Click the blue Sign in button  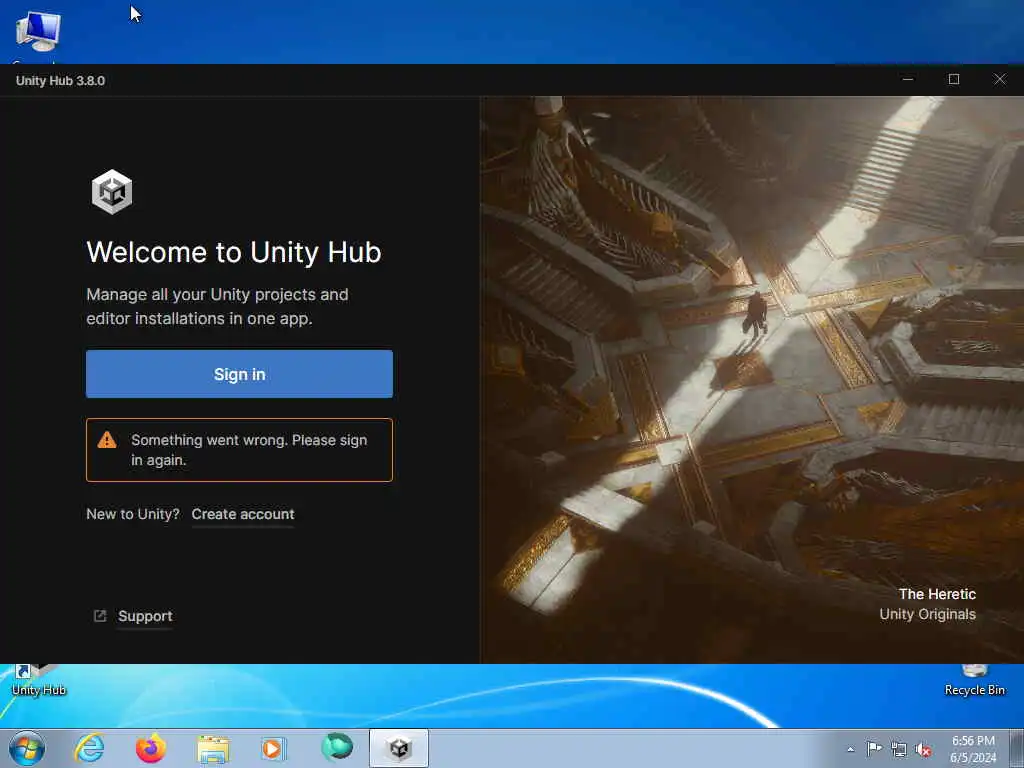point(239,374)
